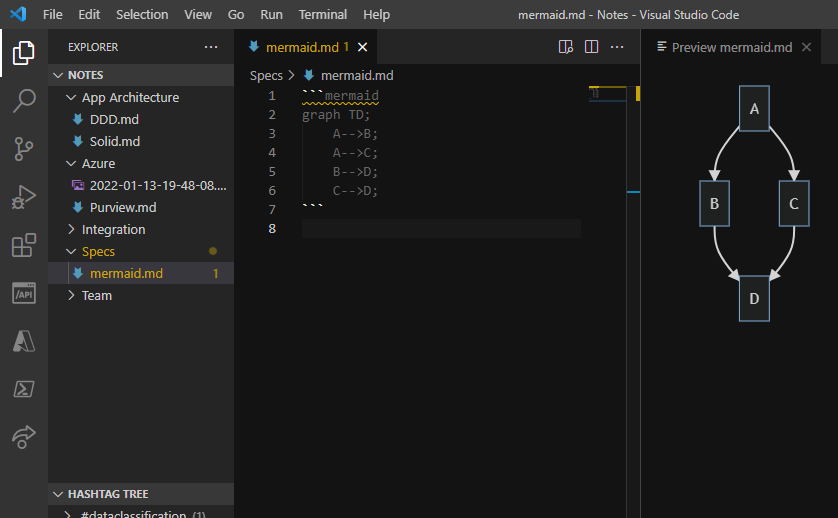Viewport: 838px width, 518px height.
Task: Click the markdown icon beside Purview.md
Action: pos(78,207)
